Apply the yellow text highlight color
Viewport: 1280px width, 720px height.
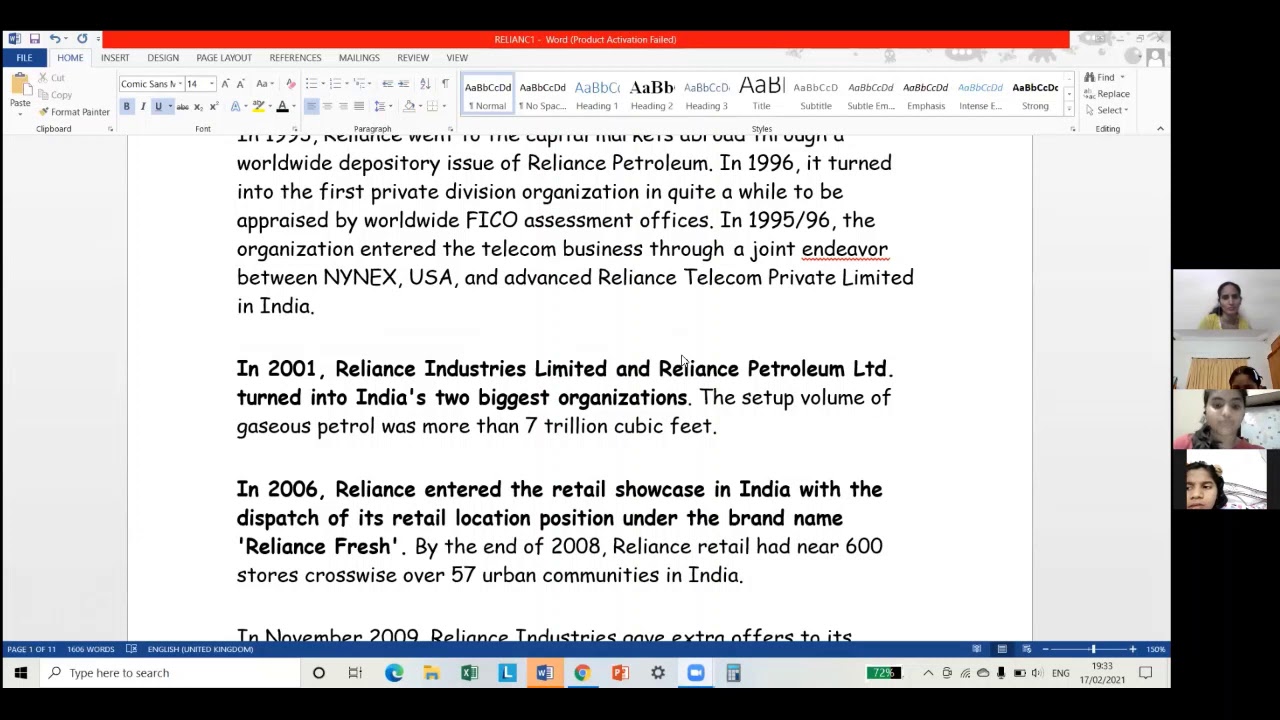[x=258, y=106]
